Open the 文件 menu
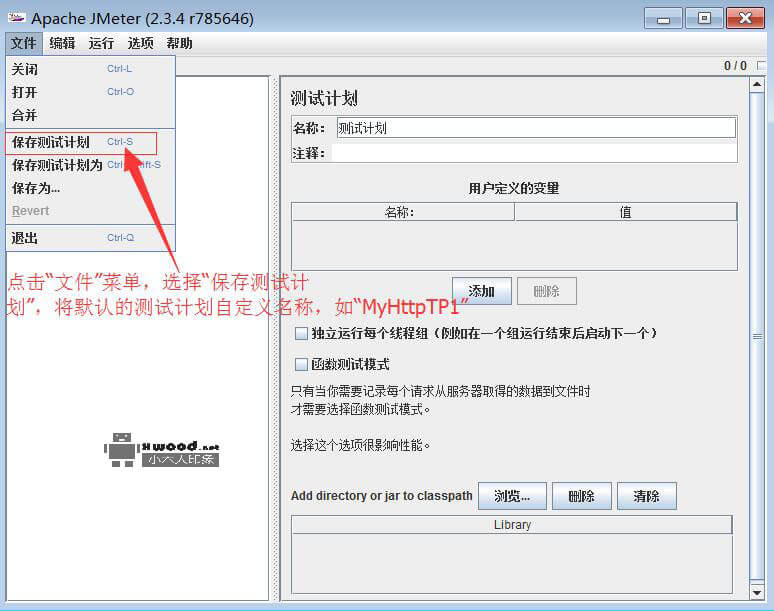This screenshot has width=774, height=611. tap(24, 43)
